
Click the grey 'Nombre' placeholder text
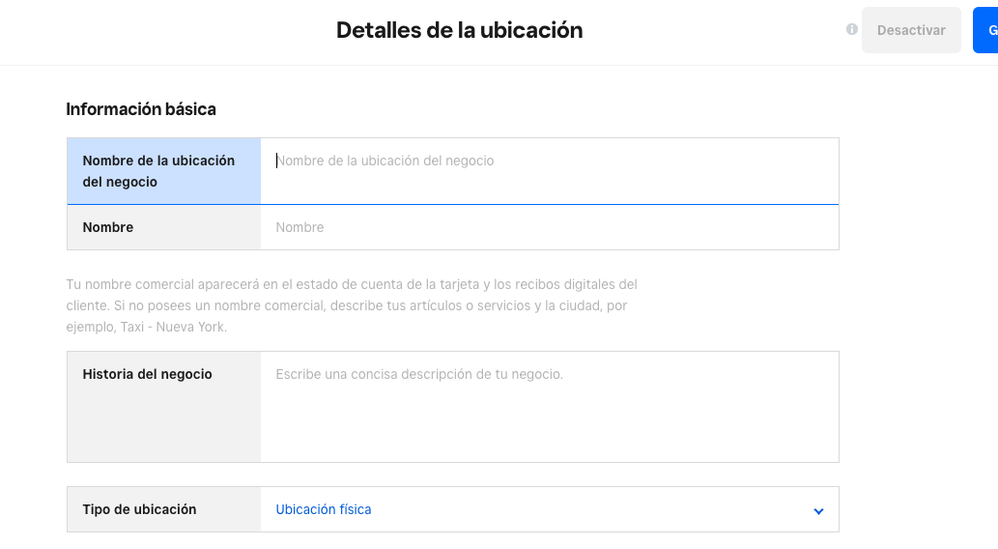tap(300, 228)
